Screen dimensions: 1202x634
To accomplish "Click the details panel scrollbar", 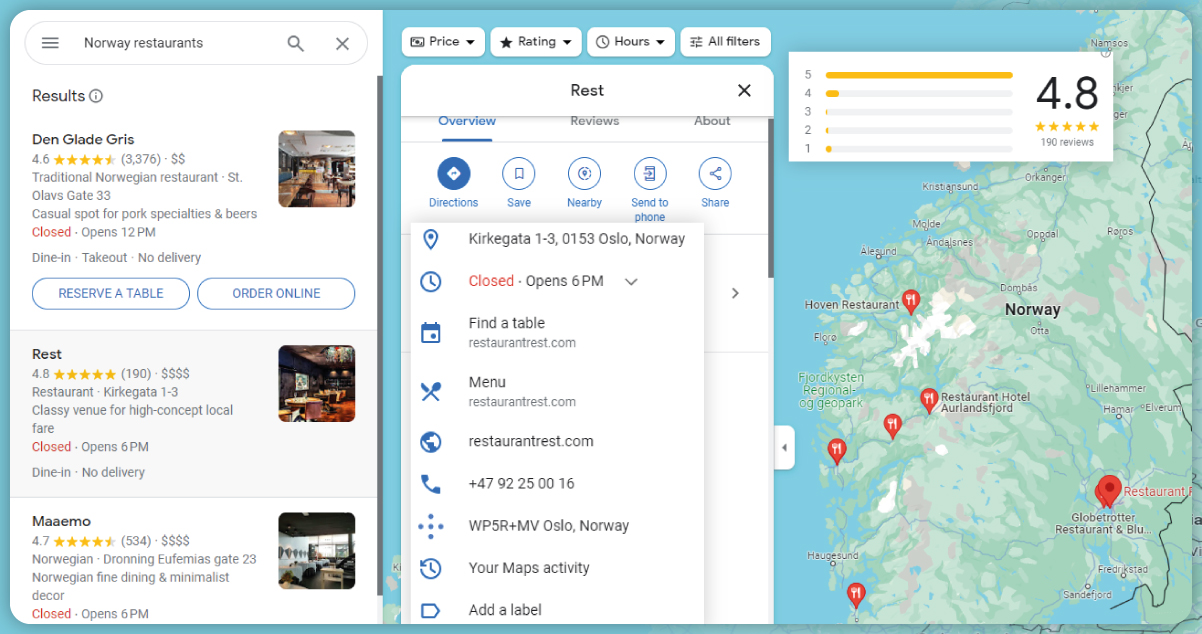I will 770,198.
